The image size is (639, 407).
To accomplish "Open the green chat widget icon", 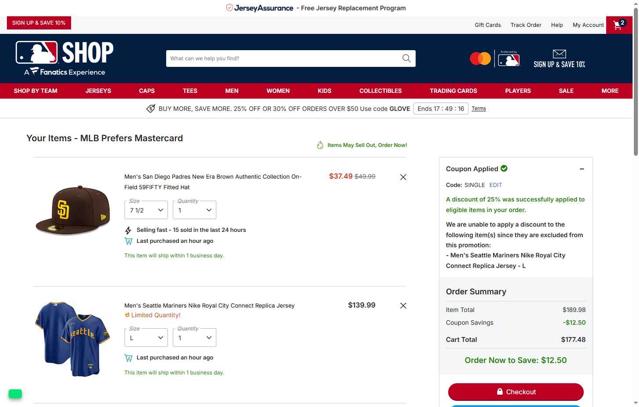I will tap(15, 394).
